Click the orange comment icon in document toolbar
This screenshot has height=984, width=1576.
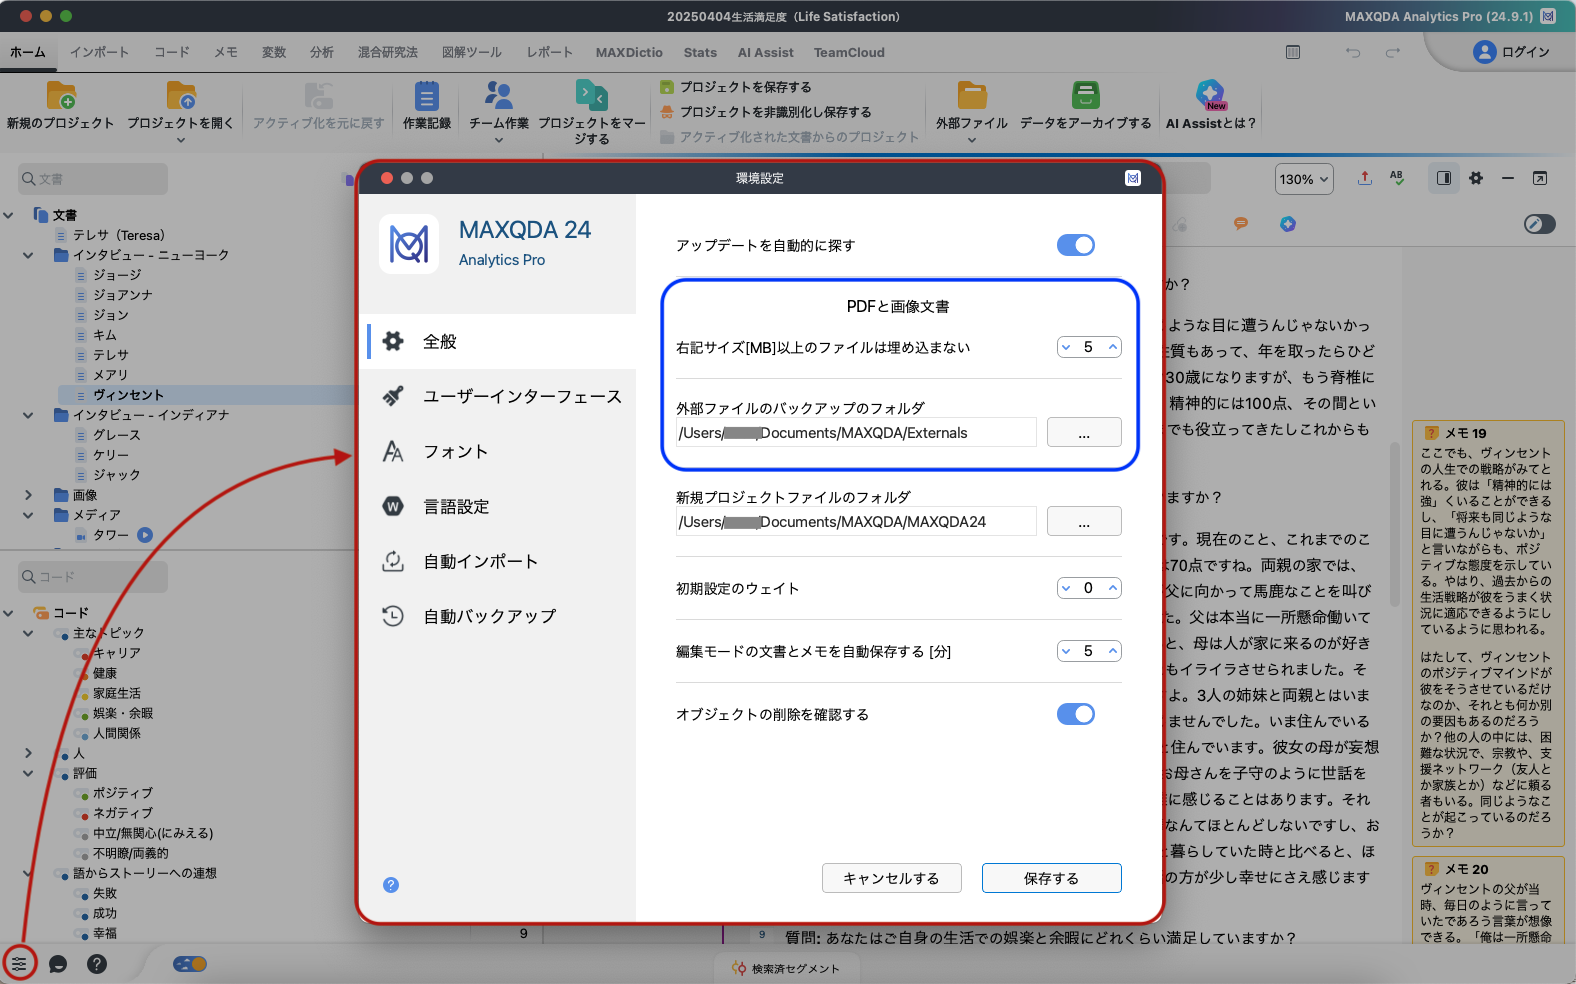tap(1240, 223)
